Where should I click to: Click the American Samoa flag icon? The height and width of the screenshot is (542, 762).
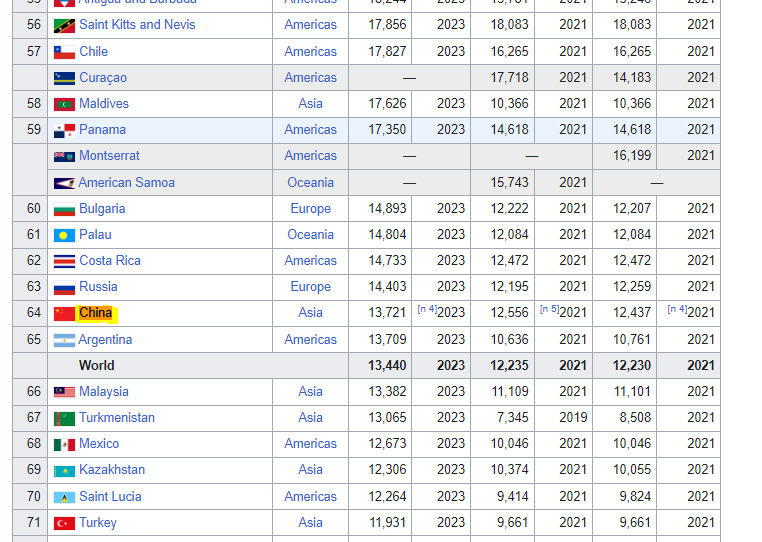pyautogui.click(x=64, y=183)
